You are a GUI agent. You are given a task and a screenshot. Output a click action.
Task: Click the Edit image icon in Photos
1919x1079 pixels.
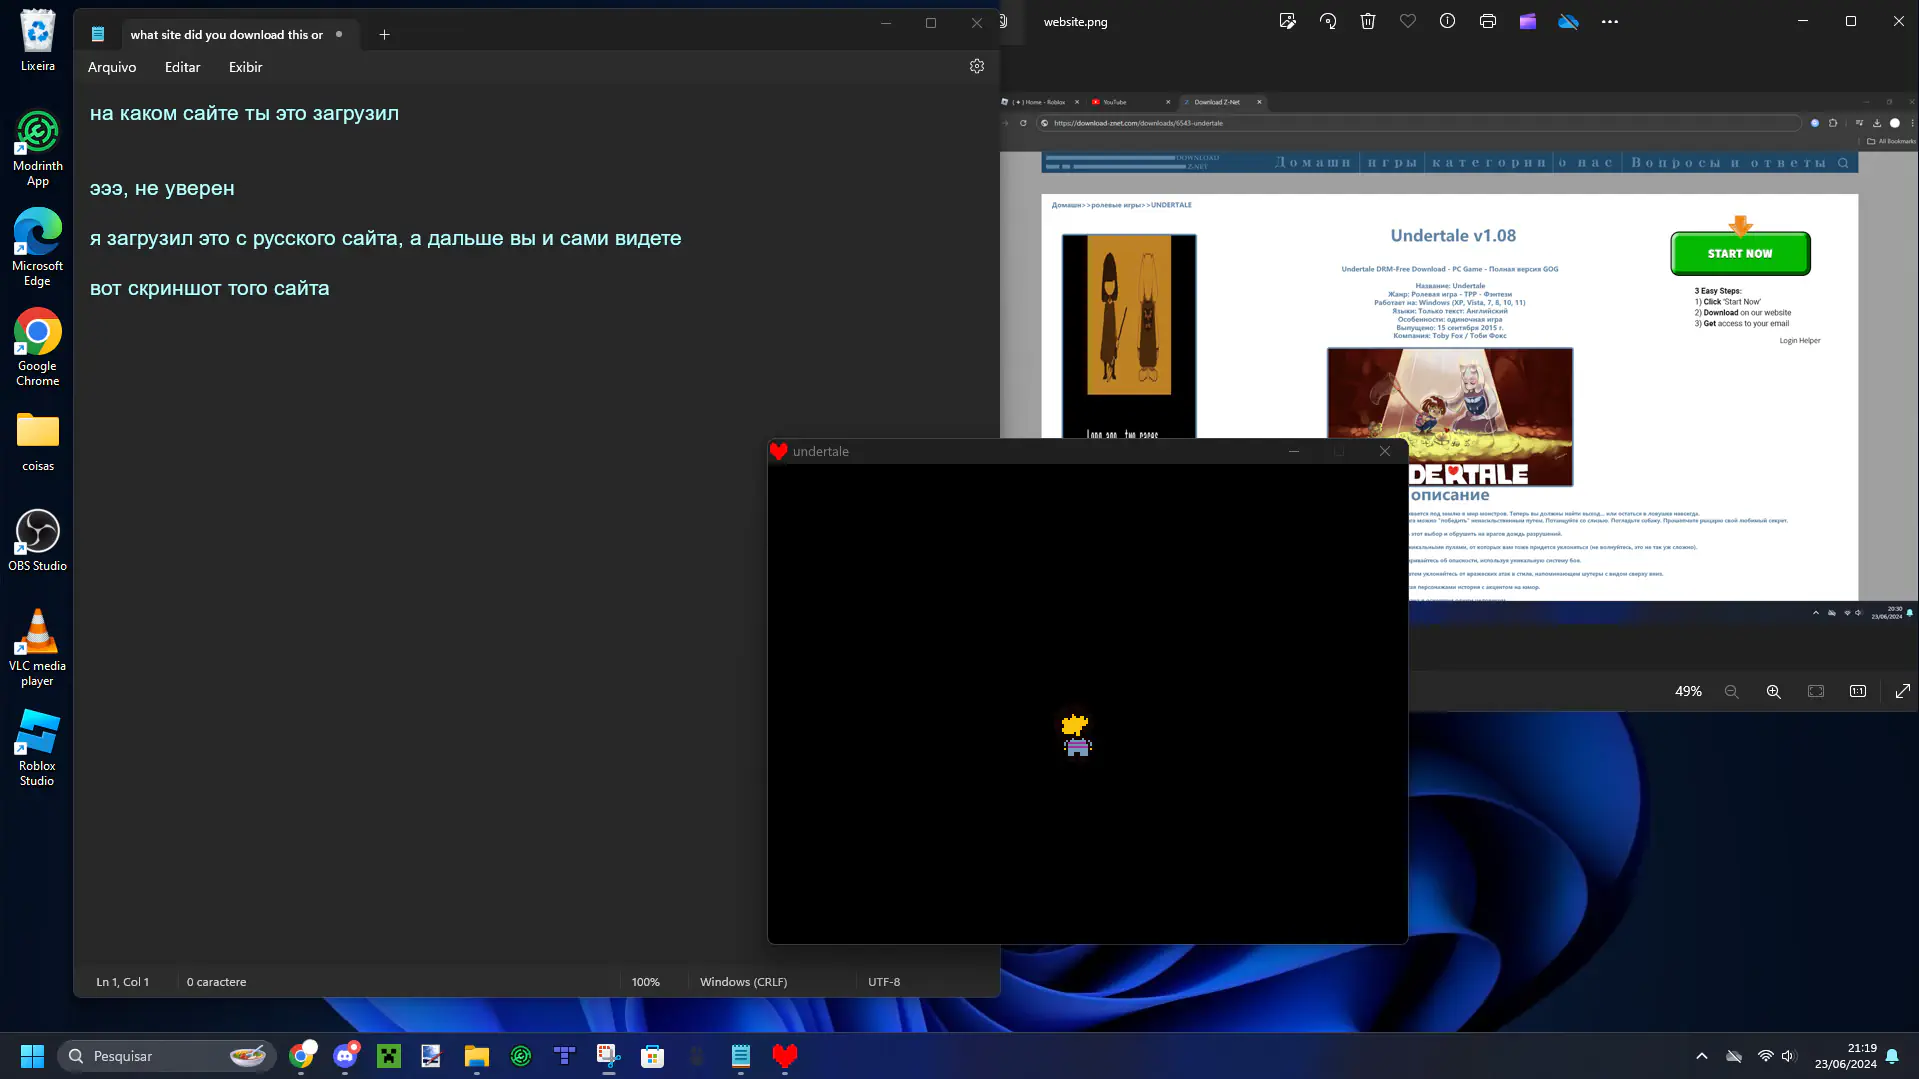pos(1287,21)
